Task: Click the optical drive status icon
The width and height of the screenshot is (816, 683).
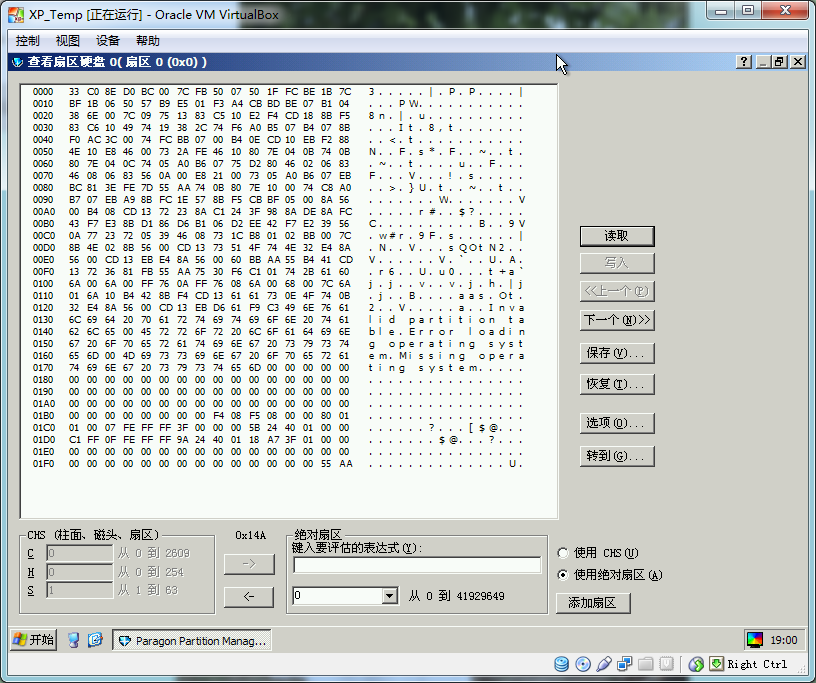Action: [x=583, y=664]
